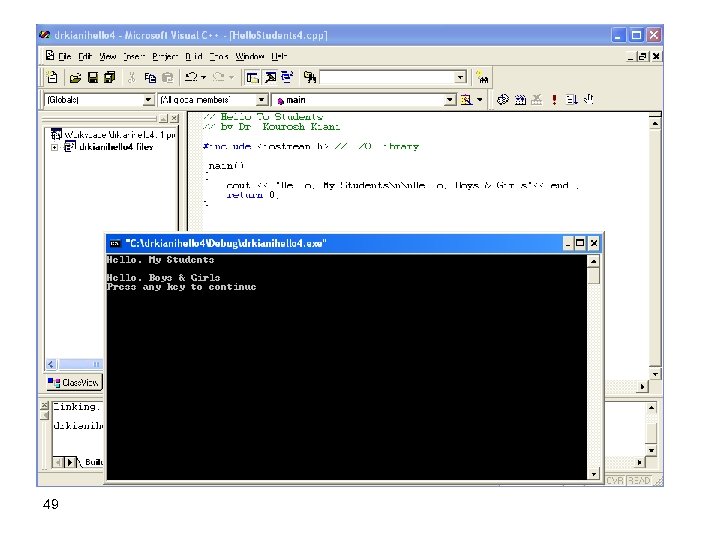Open the Insert menu
The width and height of the screenshot is (720, 540).
[x=134, y=56]
